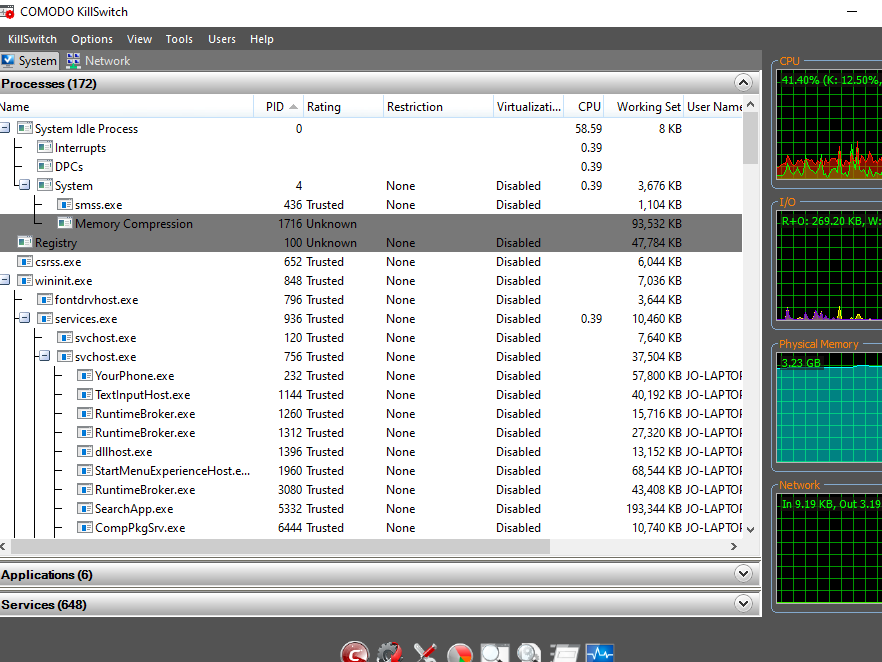
Task: Open the View menu
Action: (x=139, y=39)
